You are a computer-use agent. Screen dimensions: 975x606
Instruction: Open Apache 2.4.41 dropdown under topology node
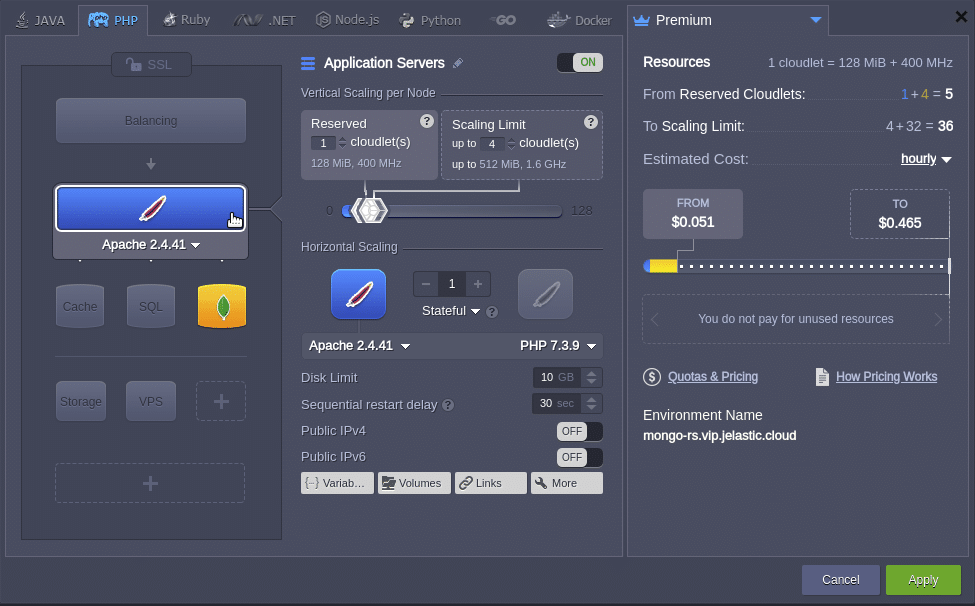(x=151, y=245)
